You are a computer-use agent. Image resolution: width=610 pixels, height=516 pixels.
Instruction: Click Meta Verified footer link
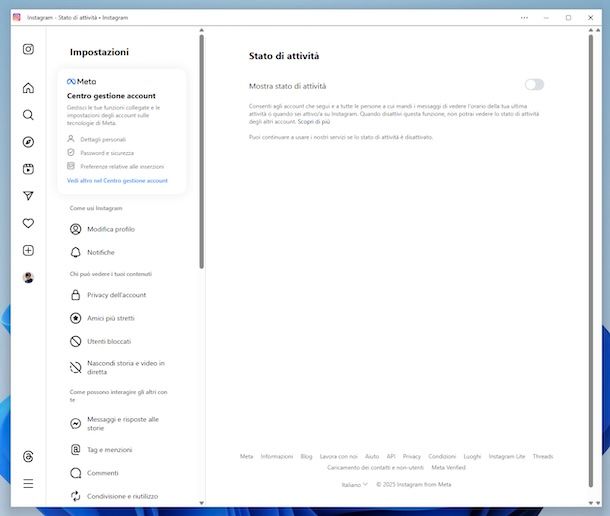(449, 467)
